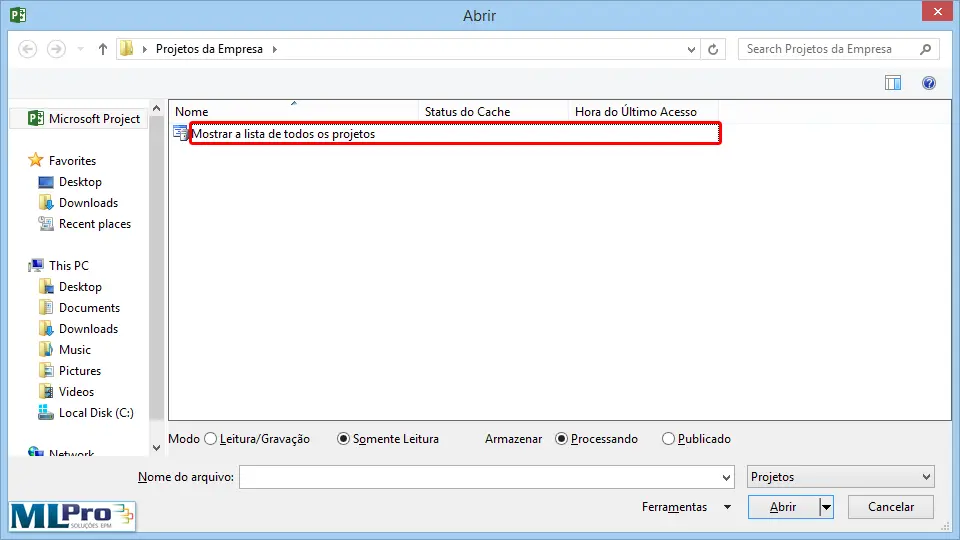The image size is (960, 540).
Task: Sort by the Status do Cache column
Action: click(x=493, y=111)
